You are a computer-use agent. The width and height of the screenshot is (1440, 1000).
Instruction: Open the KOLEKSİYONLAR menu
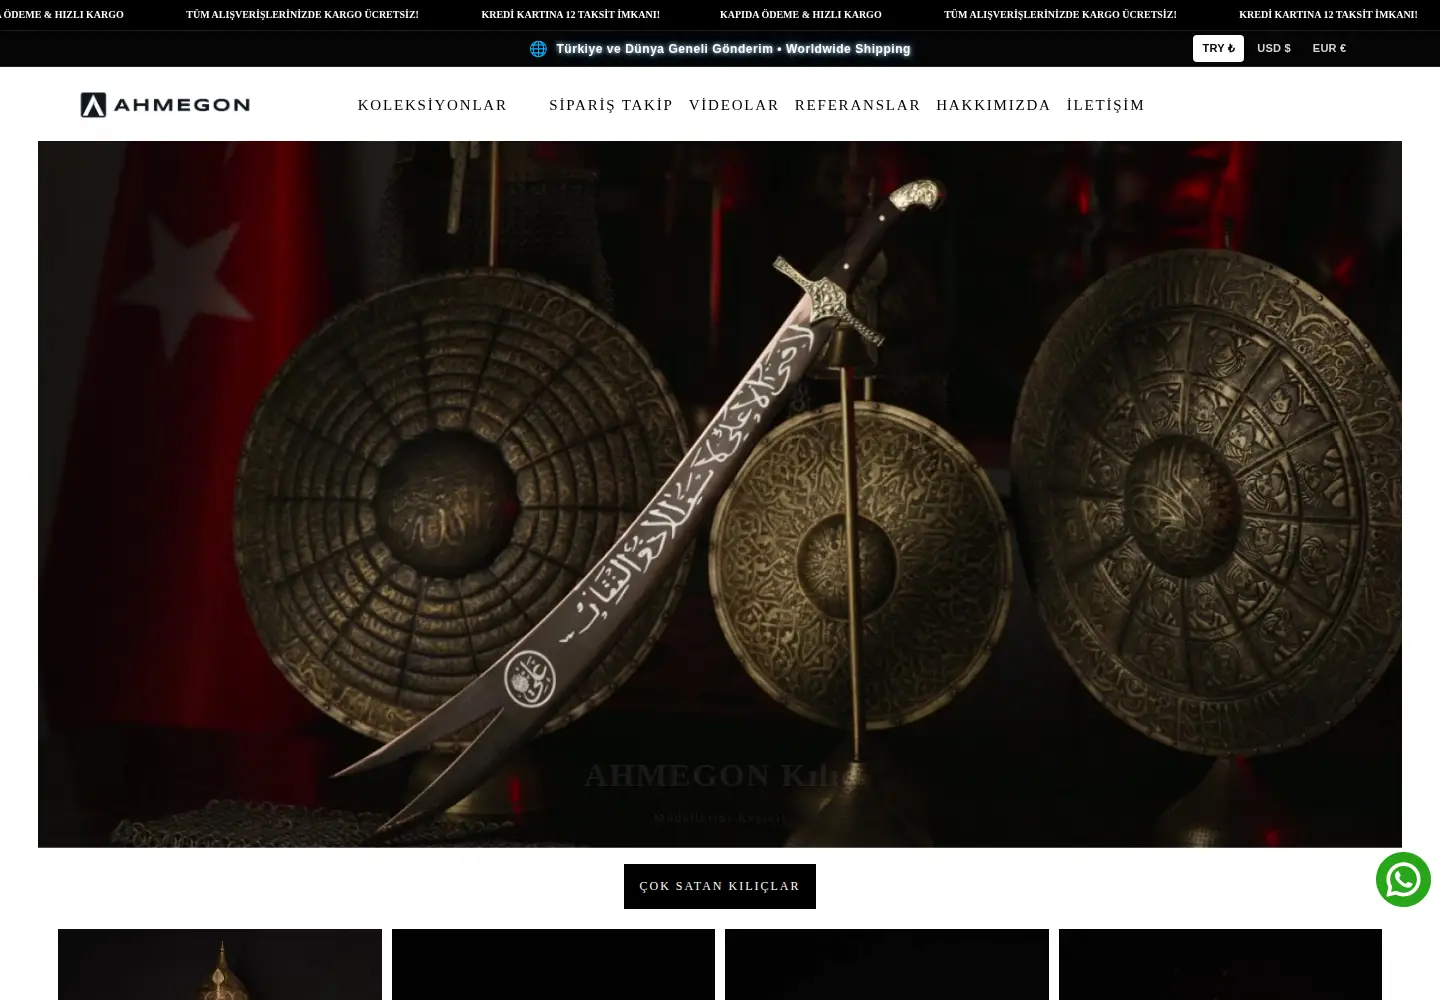click(432, 105)
